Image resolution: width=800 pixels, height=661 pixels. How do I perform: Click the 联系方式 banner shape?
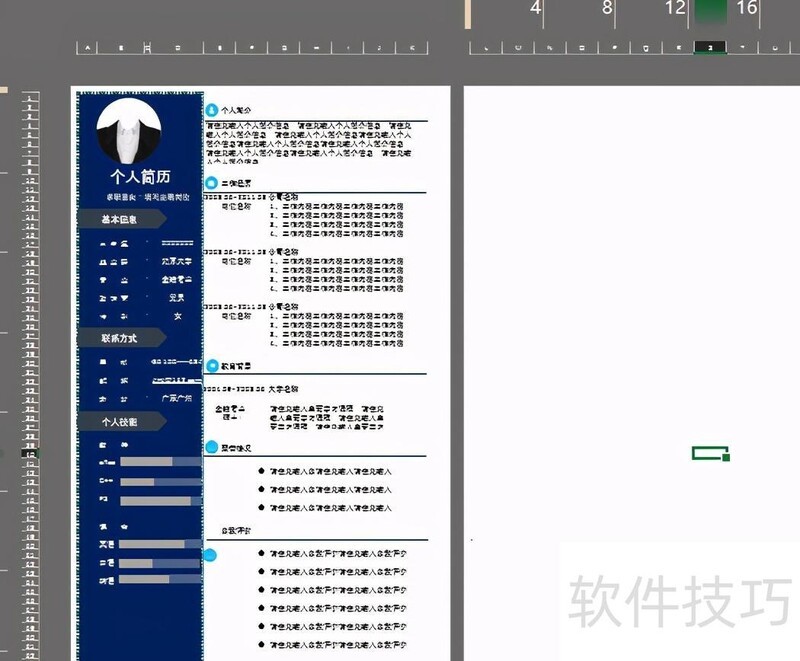121,338
